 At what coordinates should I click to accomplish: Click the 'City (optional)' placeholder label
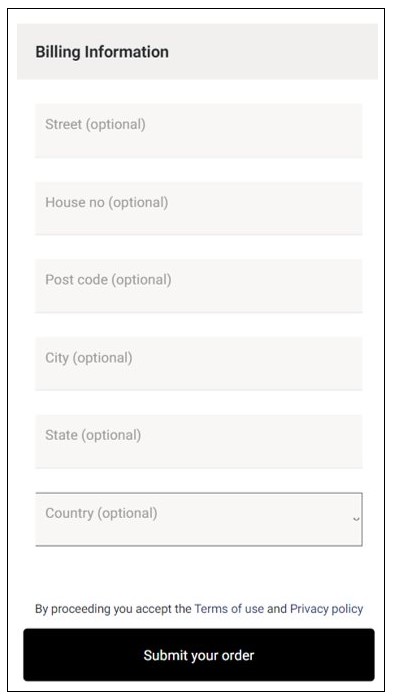click(x=88, y=358)
